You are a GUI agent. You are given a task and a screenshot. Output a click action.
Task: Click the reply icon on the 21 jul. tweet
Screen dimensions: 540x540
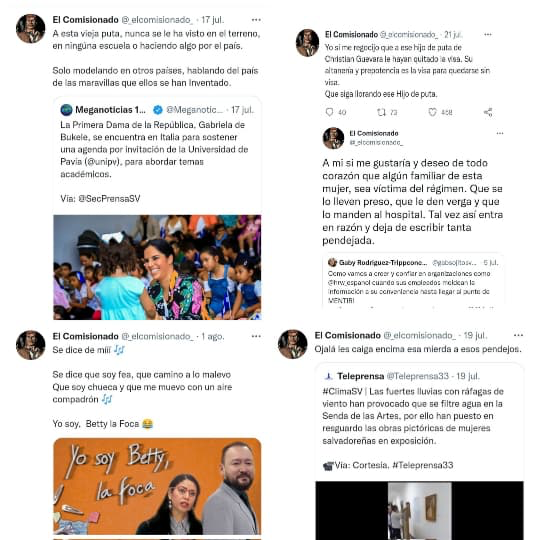tap(329, 112)
